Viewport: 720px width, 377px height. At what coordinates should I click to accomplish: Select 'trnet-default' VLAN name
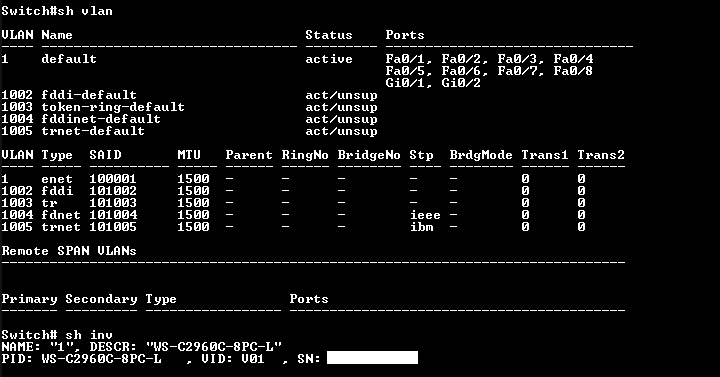93,131
